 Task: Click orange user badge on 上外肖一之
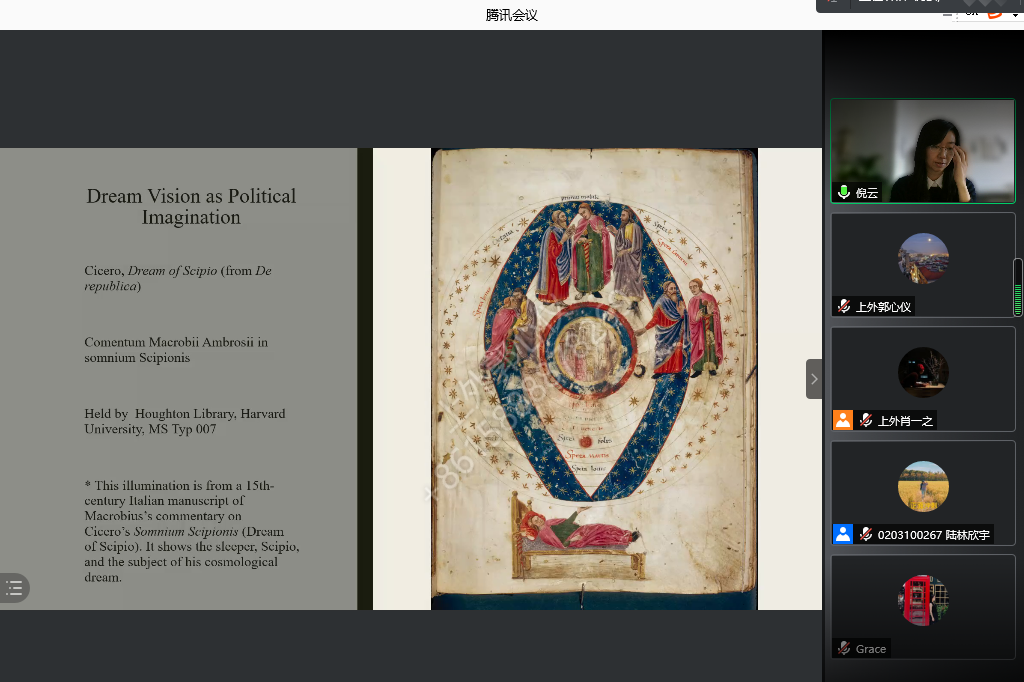[843, 421]
